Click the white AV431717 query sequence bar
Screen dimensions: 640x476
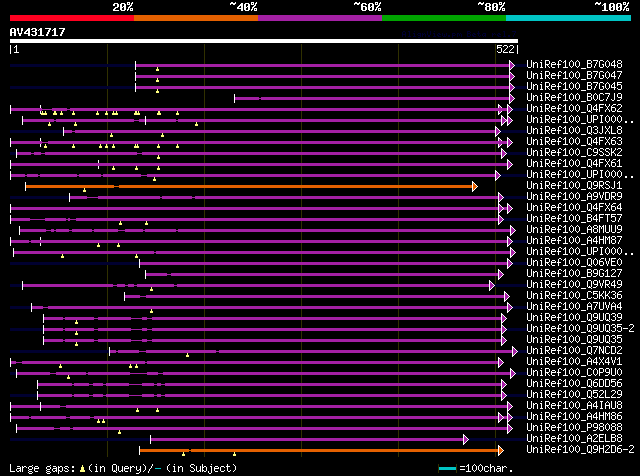[x=264, y=41]
